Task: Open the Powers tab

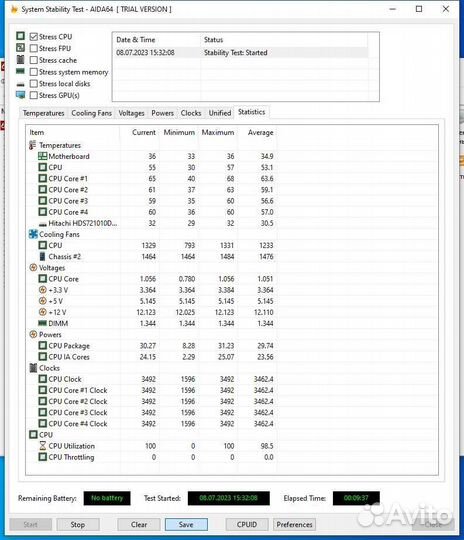Action: pos(162,113)
